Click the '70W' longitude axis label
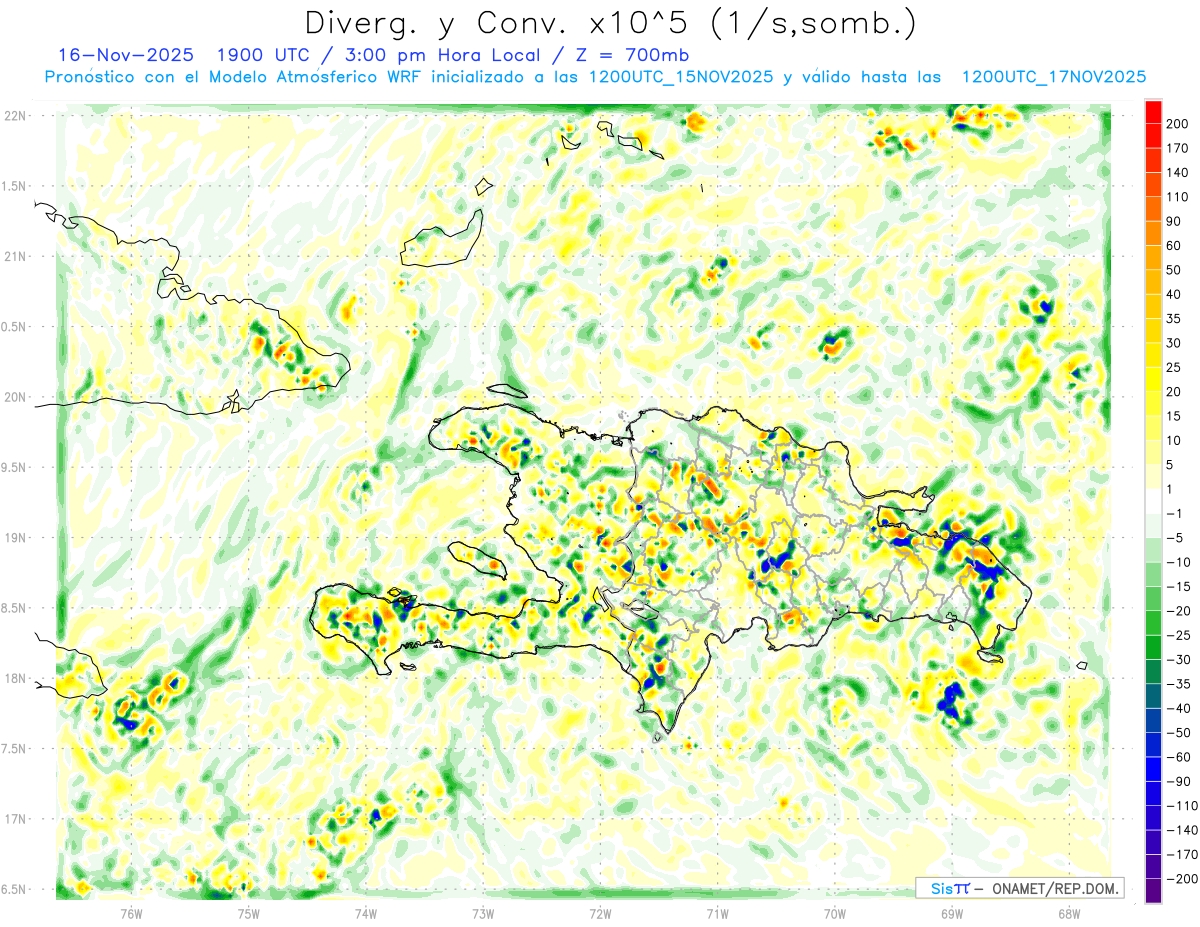This screenshot has width=1200, height=927. tap(835, 913)
